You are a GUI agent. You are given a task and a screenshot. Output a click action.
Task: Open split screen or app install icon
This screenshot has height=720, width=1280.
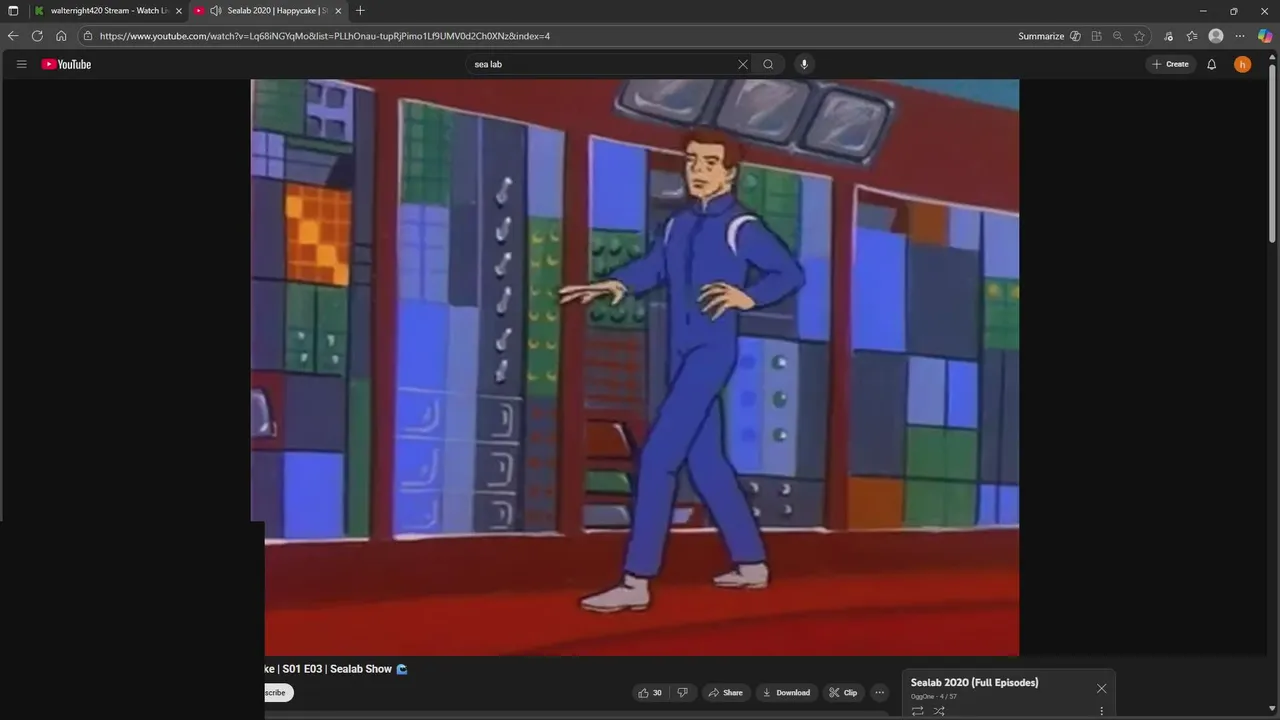click(1096, 36)
